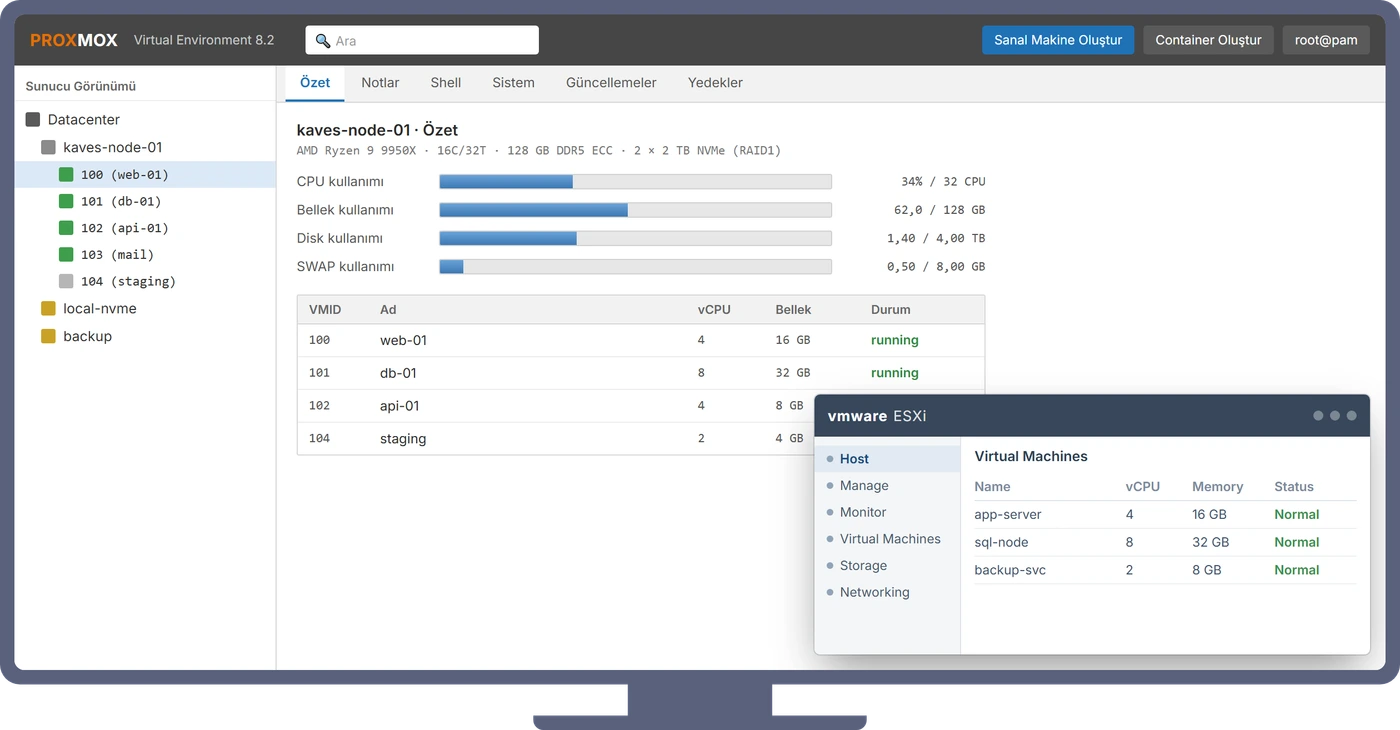Screen dimensions: 1400x730
Task: Open Host in the ESXi sidebar
Action: coord(888,459)
